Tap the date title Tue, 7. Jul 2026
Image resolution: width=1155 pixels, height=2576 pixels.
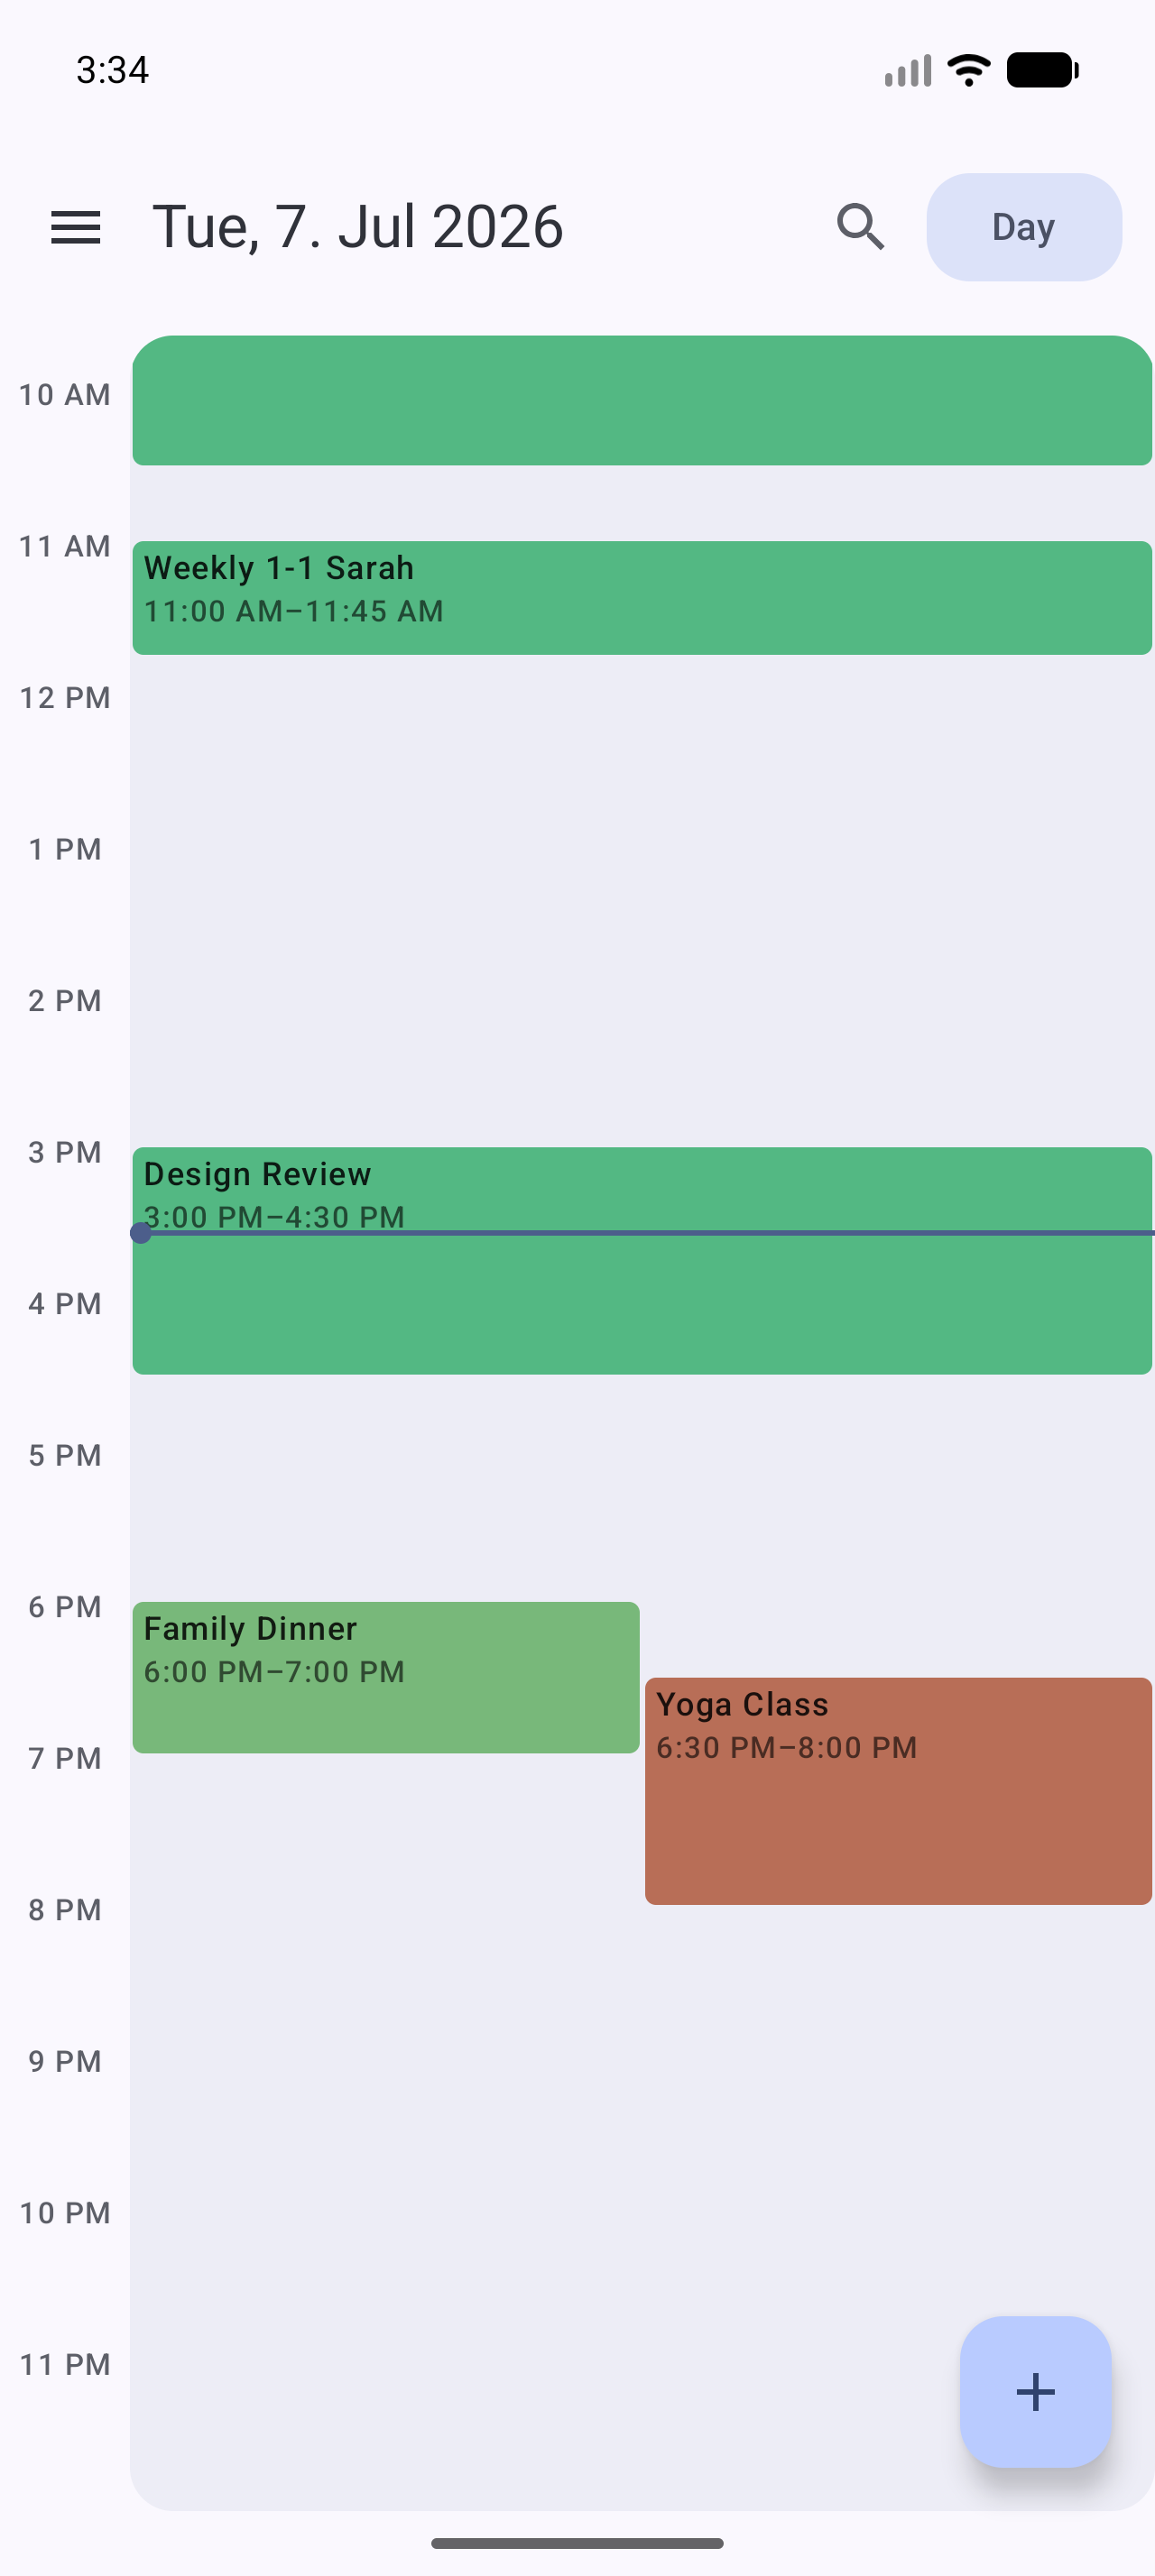[357, 227]
